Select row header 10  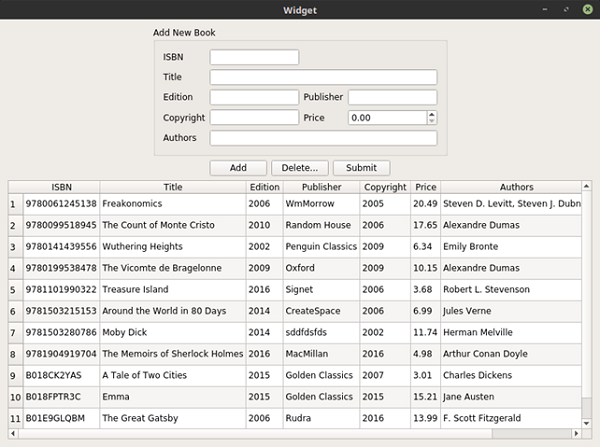click(15, 397)
